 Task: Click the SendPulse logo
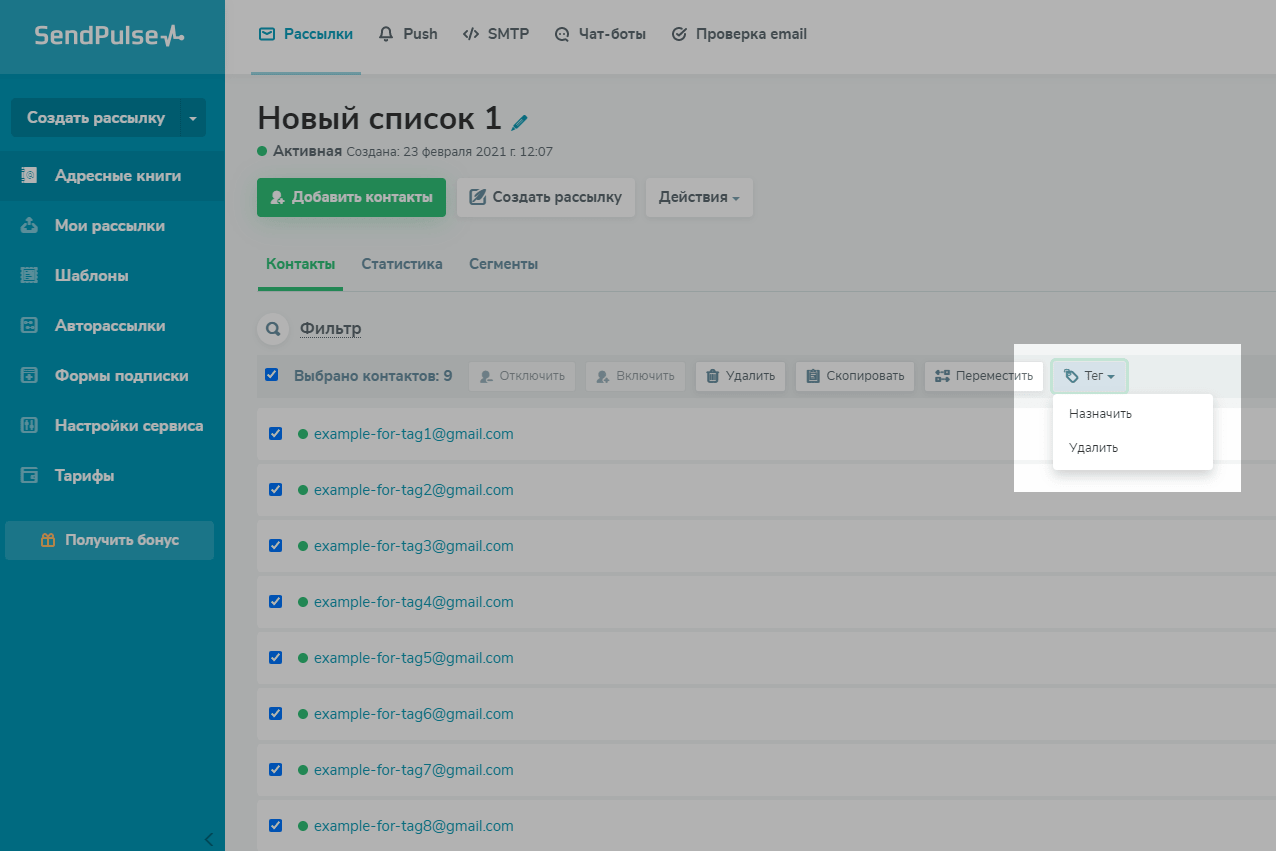[x=110, y=36]
